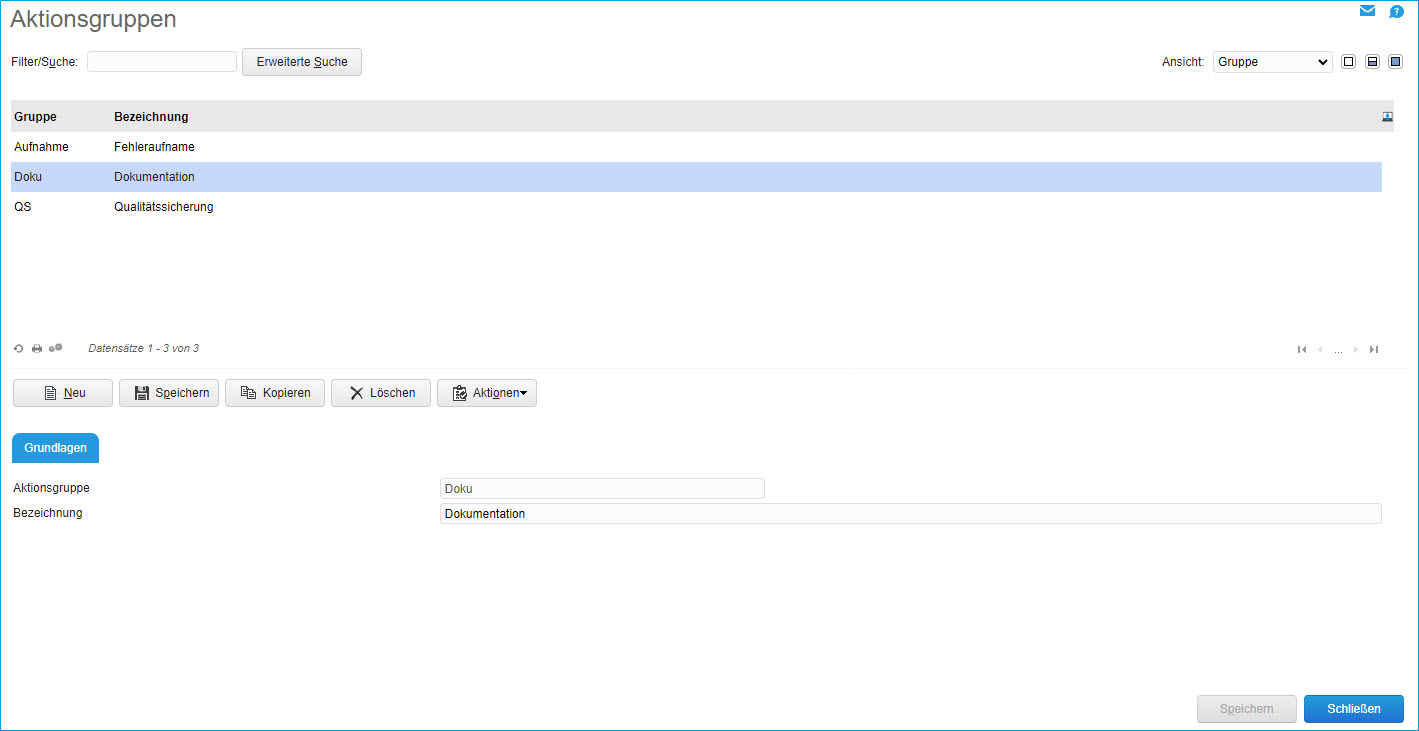The width and height of the screenshot is (1419, 731).
Task: Click the gears settings icon below the table
Action: click(x=56, y=348)
